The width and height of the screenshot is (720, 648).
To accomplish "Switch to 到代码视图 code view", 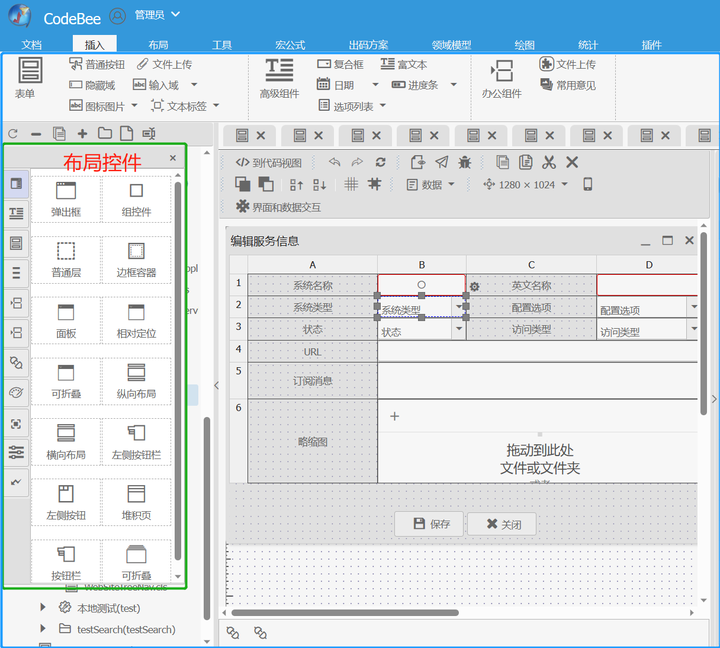I will coord(269,163).
